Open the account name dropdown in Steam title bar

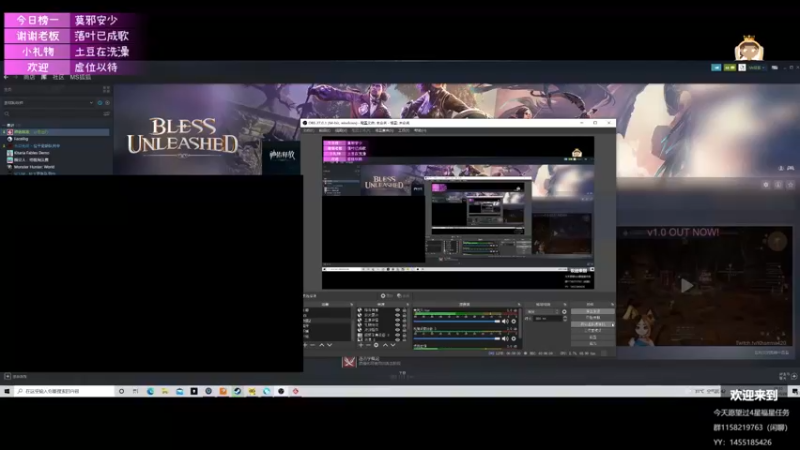[756, 67]
